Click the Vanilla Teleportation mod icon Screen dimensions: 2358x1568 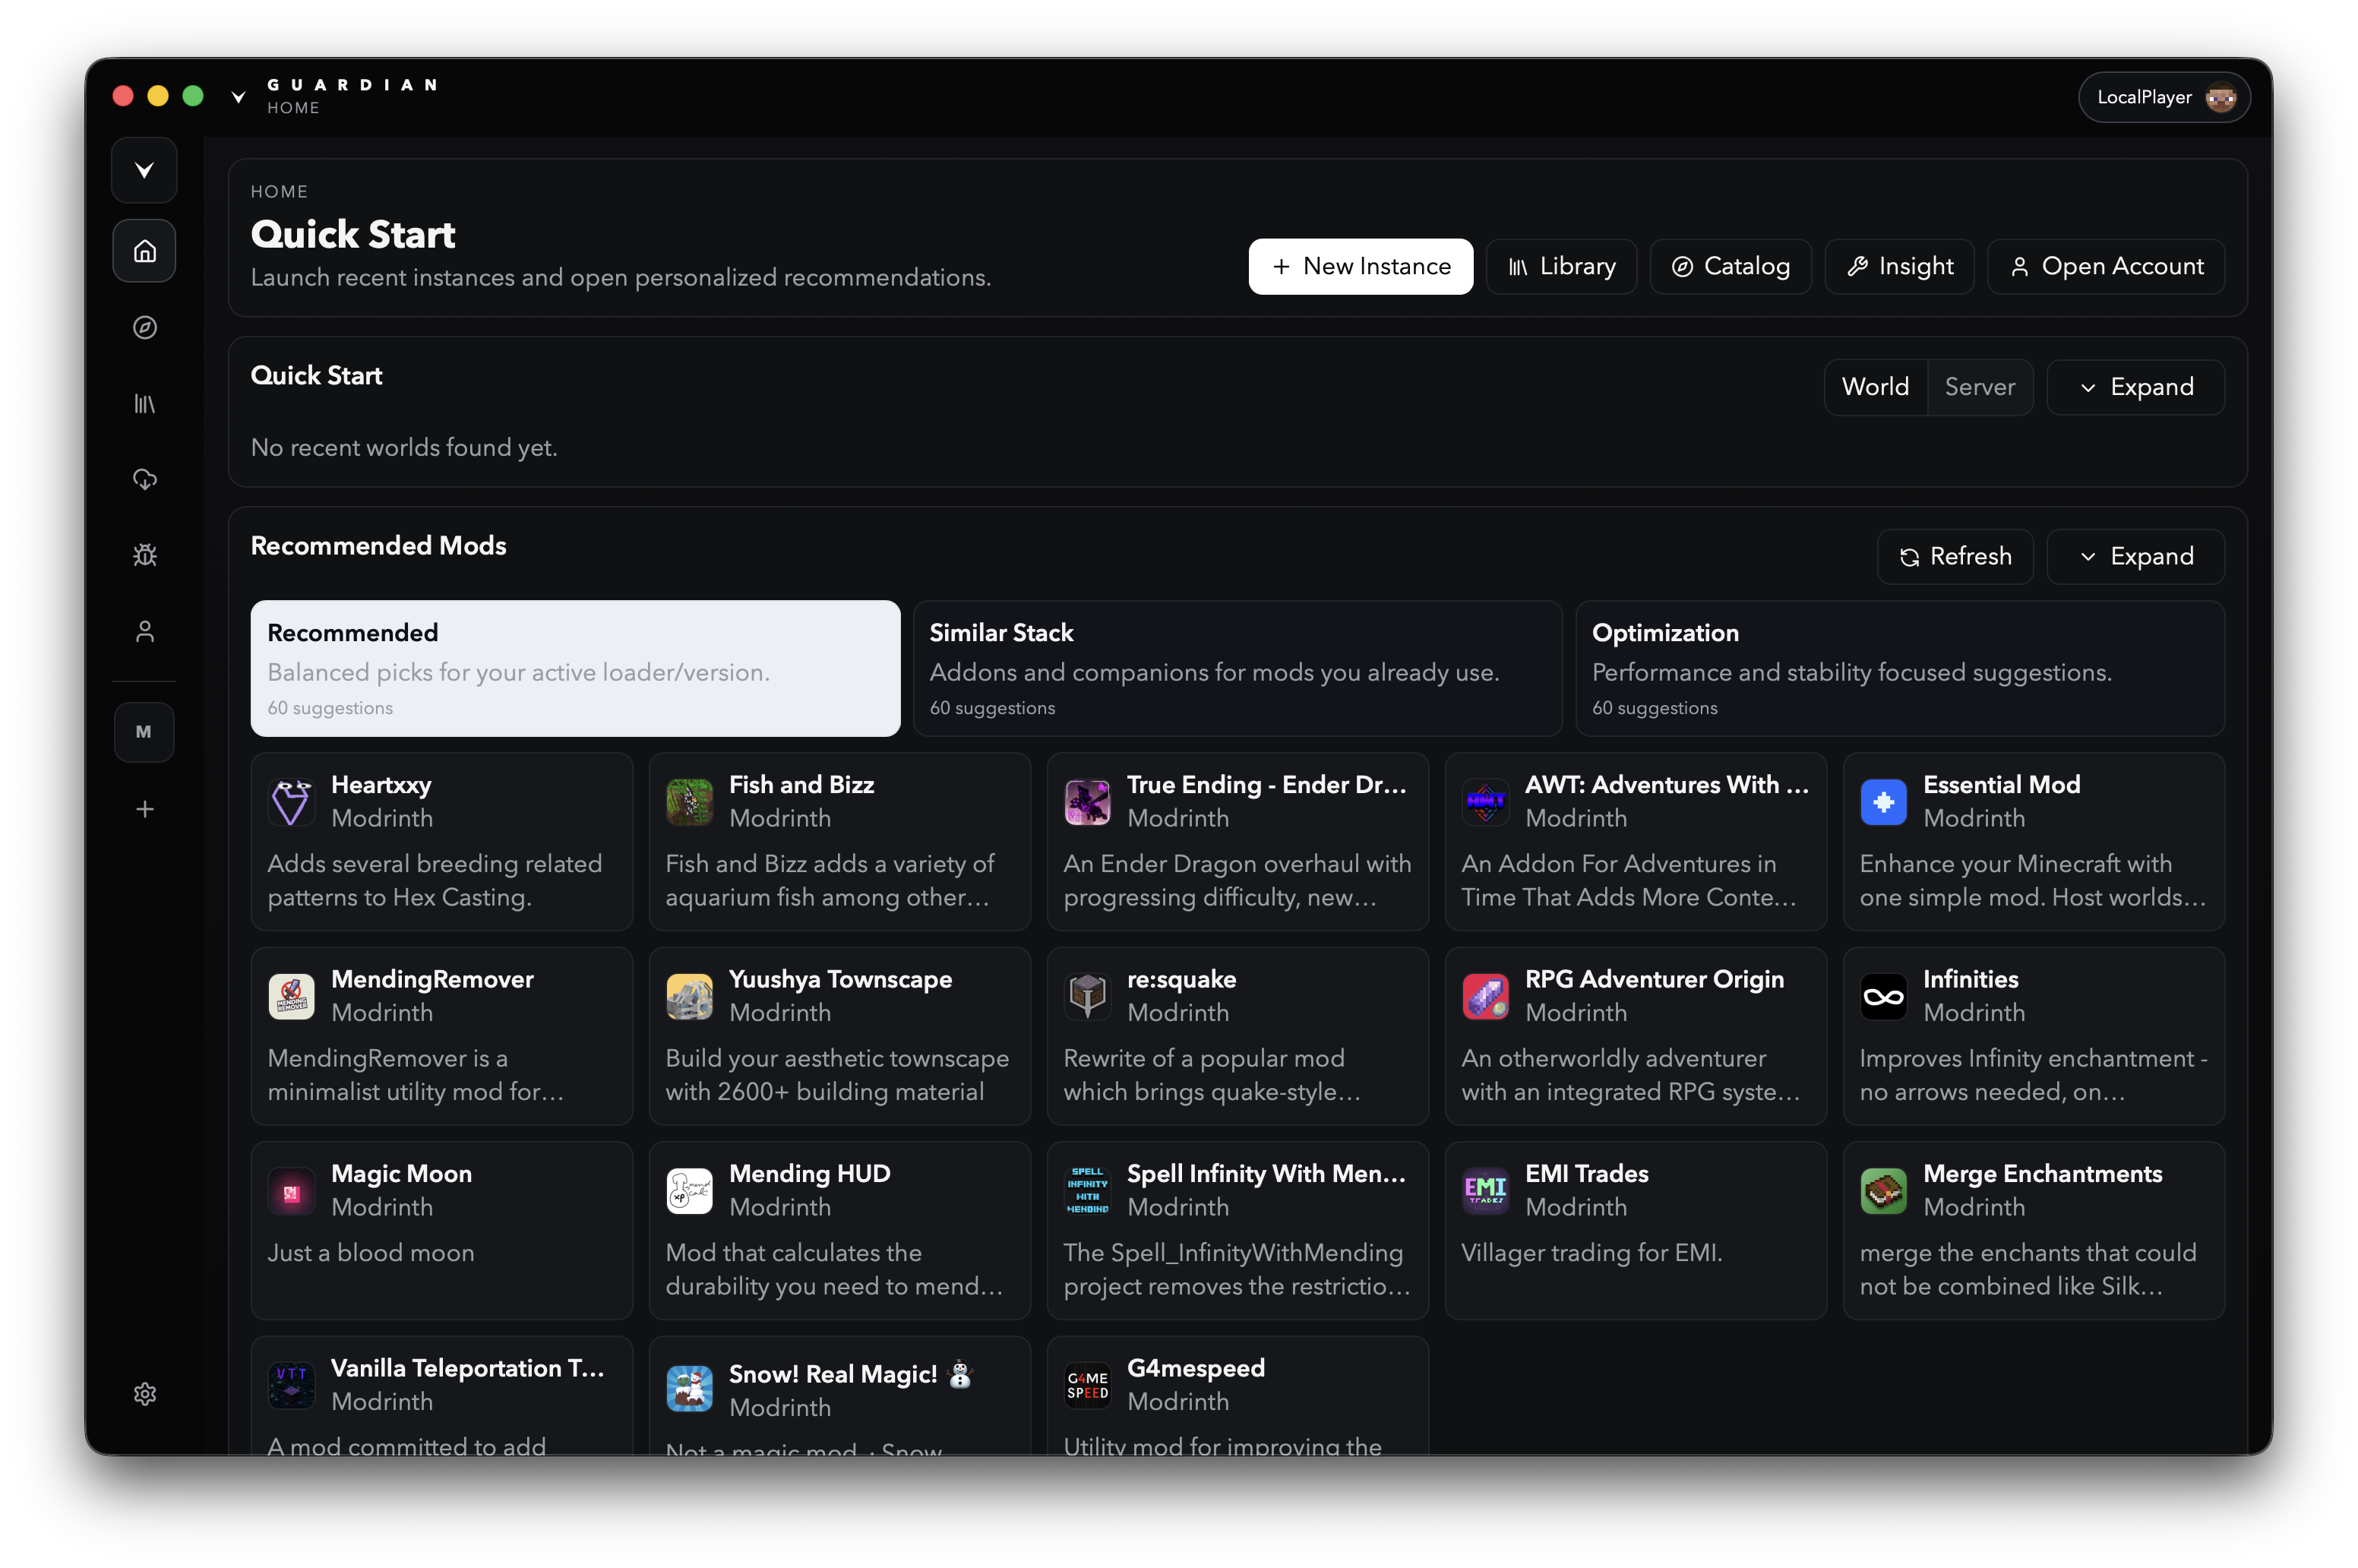click(x=291, y=1386)
